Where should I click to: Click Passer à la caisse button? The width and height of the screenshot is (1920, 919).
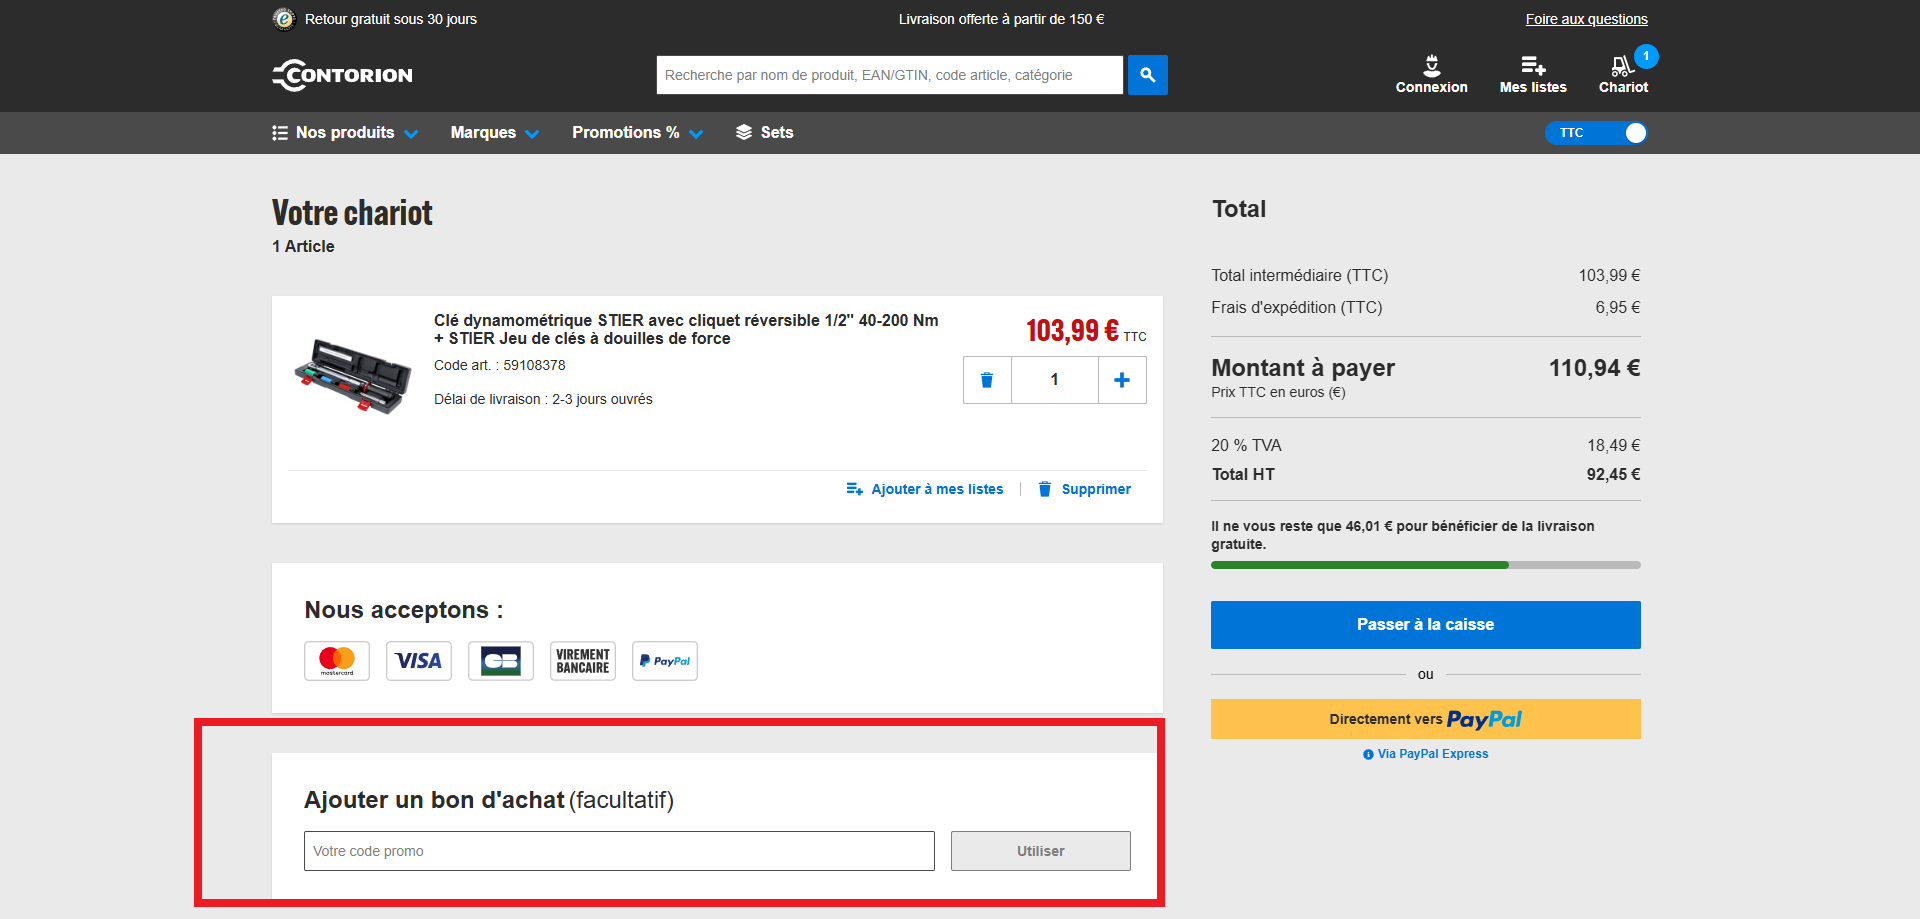(x=1426, y=625)
